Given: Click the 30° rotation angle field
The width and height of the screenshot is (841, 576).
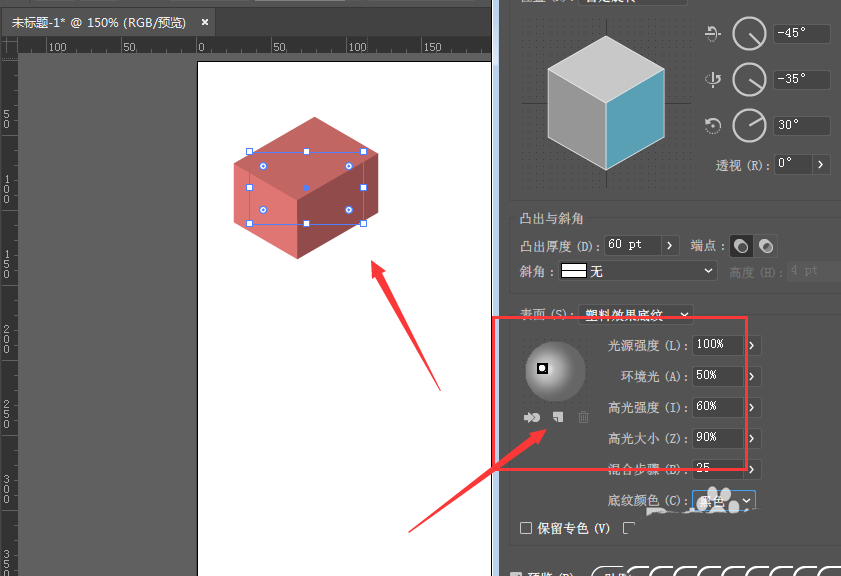Looking at the screenshot, I should [x=801, y=125].
